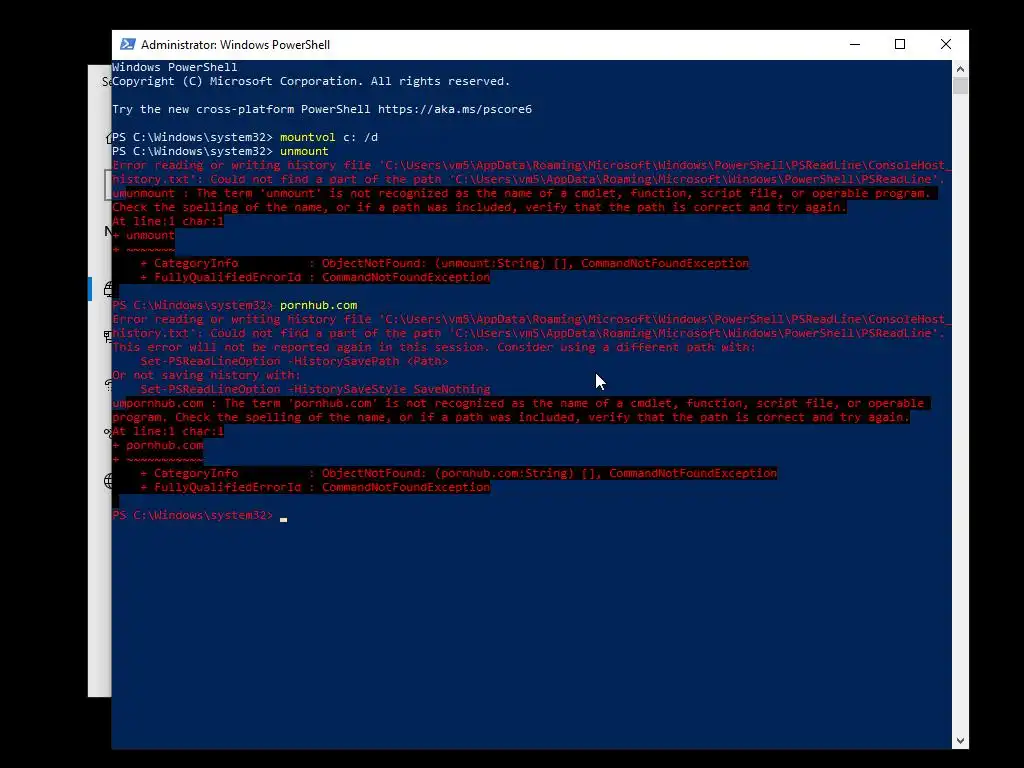The image size is (1024, 768).
Task: Click the 'mountvol c: /d' command text
Action: (x=328, y=137)
